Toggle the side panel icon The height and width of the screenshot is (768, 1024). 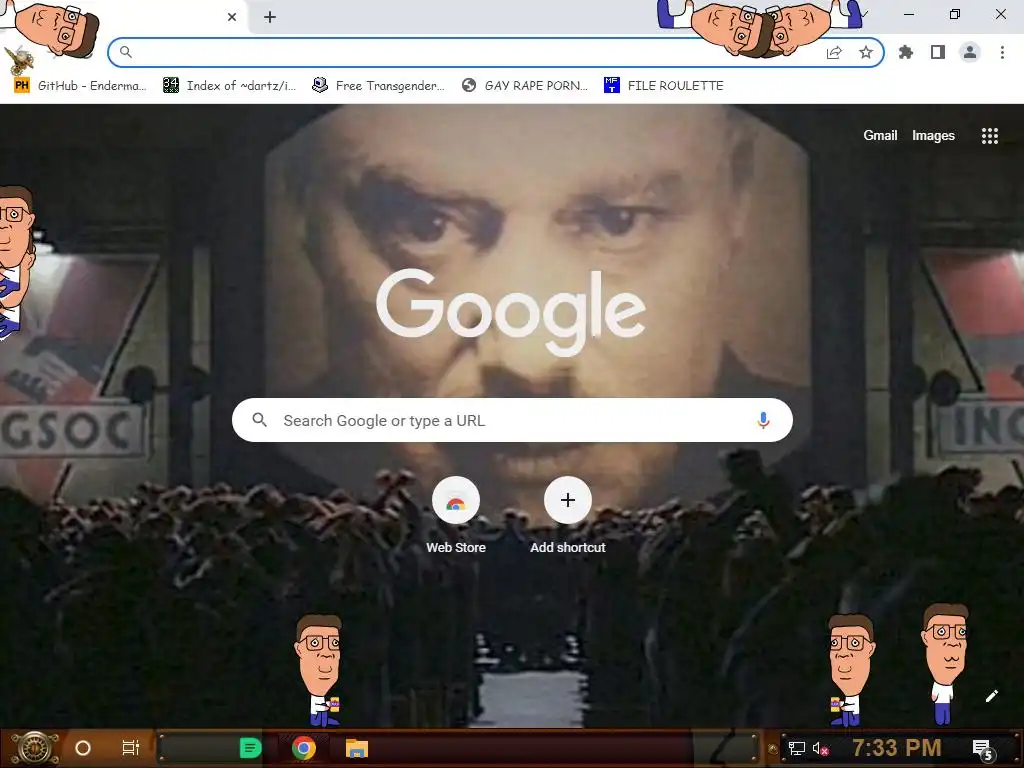pyautogui.click(x=938, y=52)
